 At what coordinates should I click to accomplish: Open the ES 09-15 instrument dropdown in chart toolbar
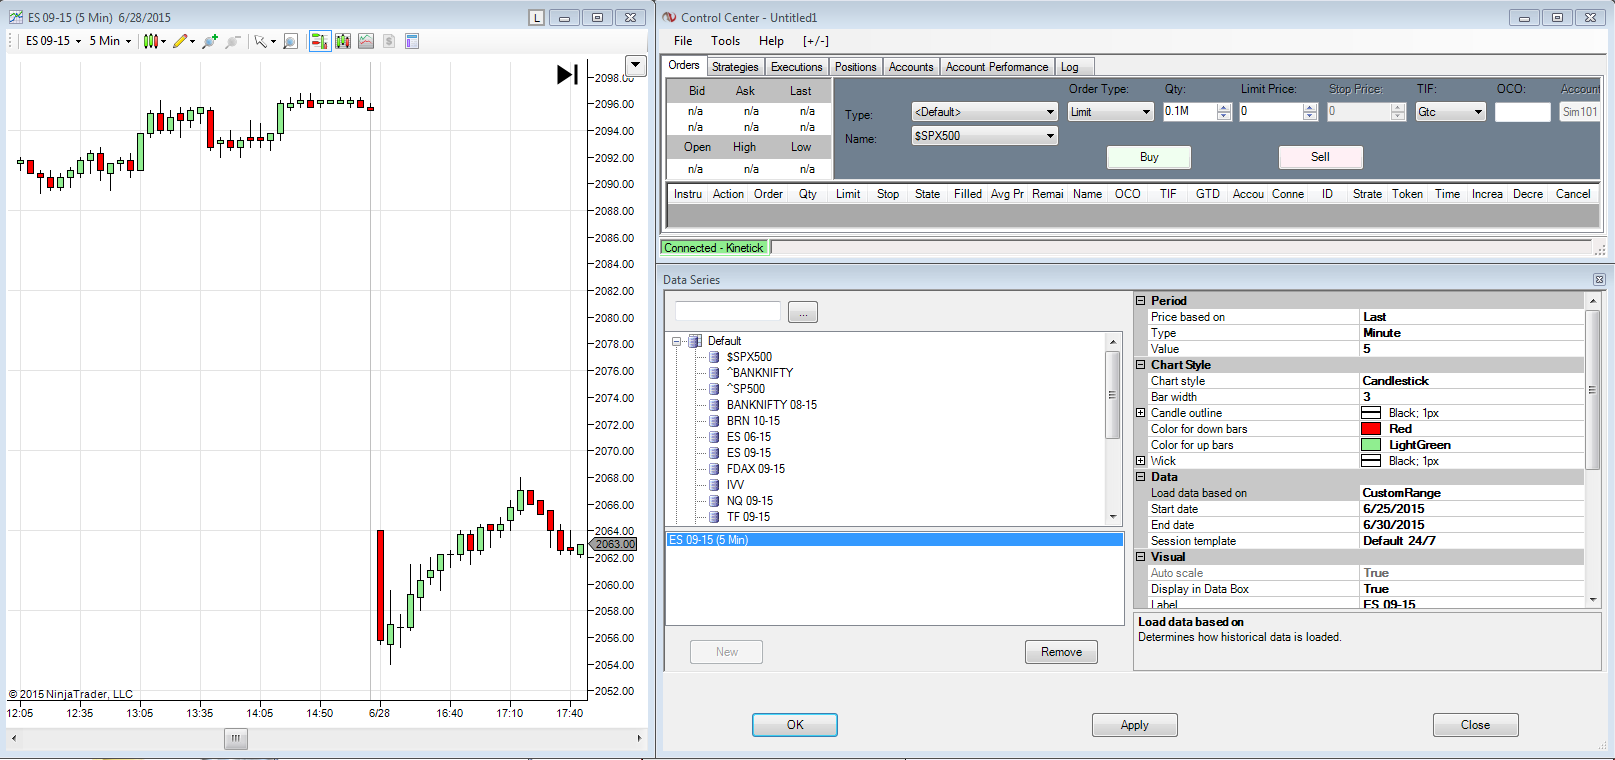[53, 41]
